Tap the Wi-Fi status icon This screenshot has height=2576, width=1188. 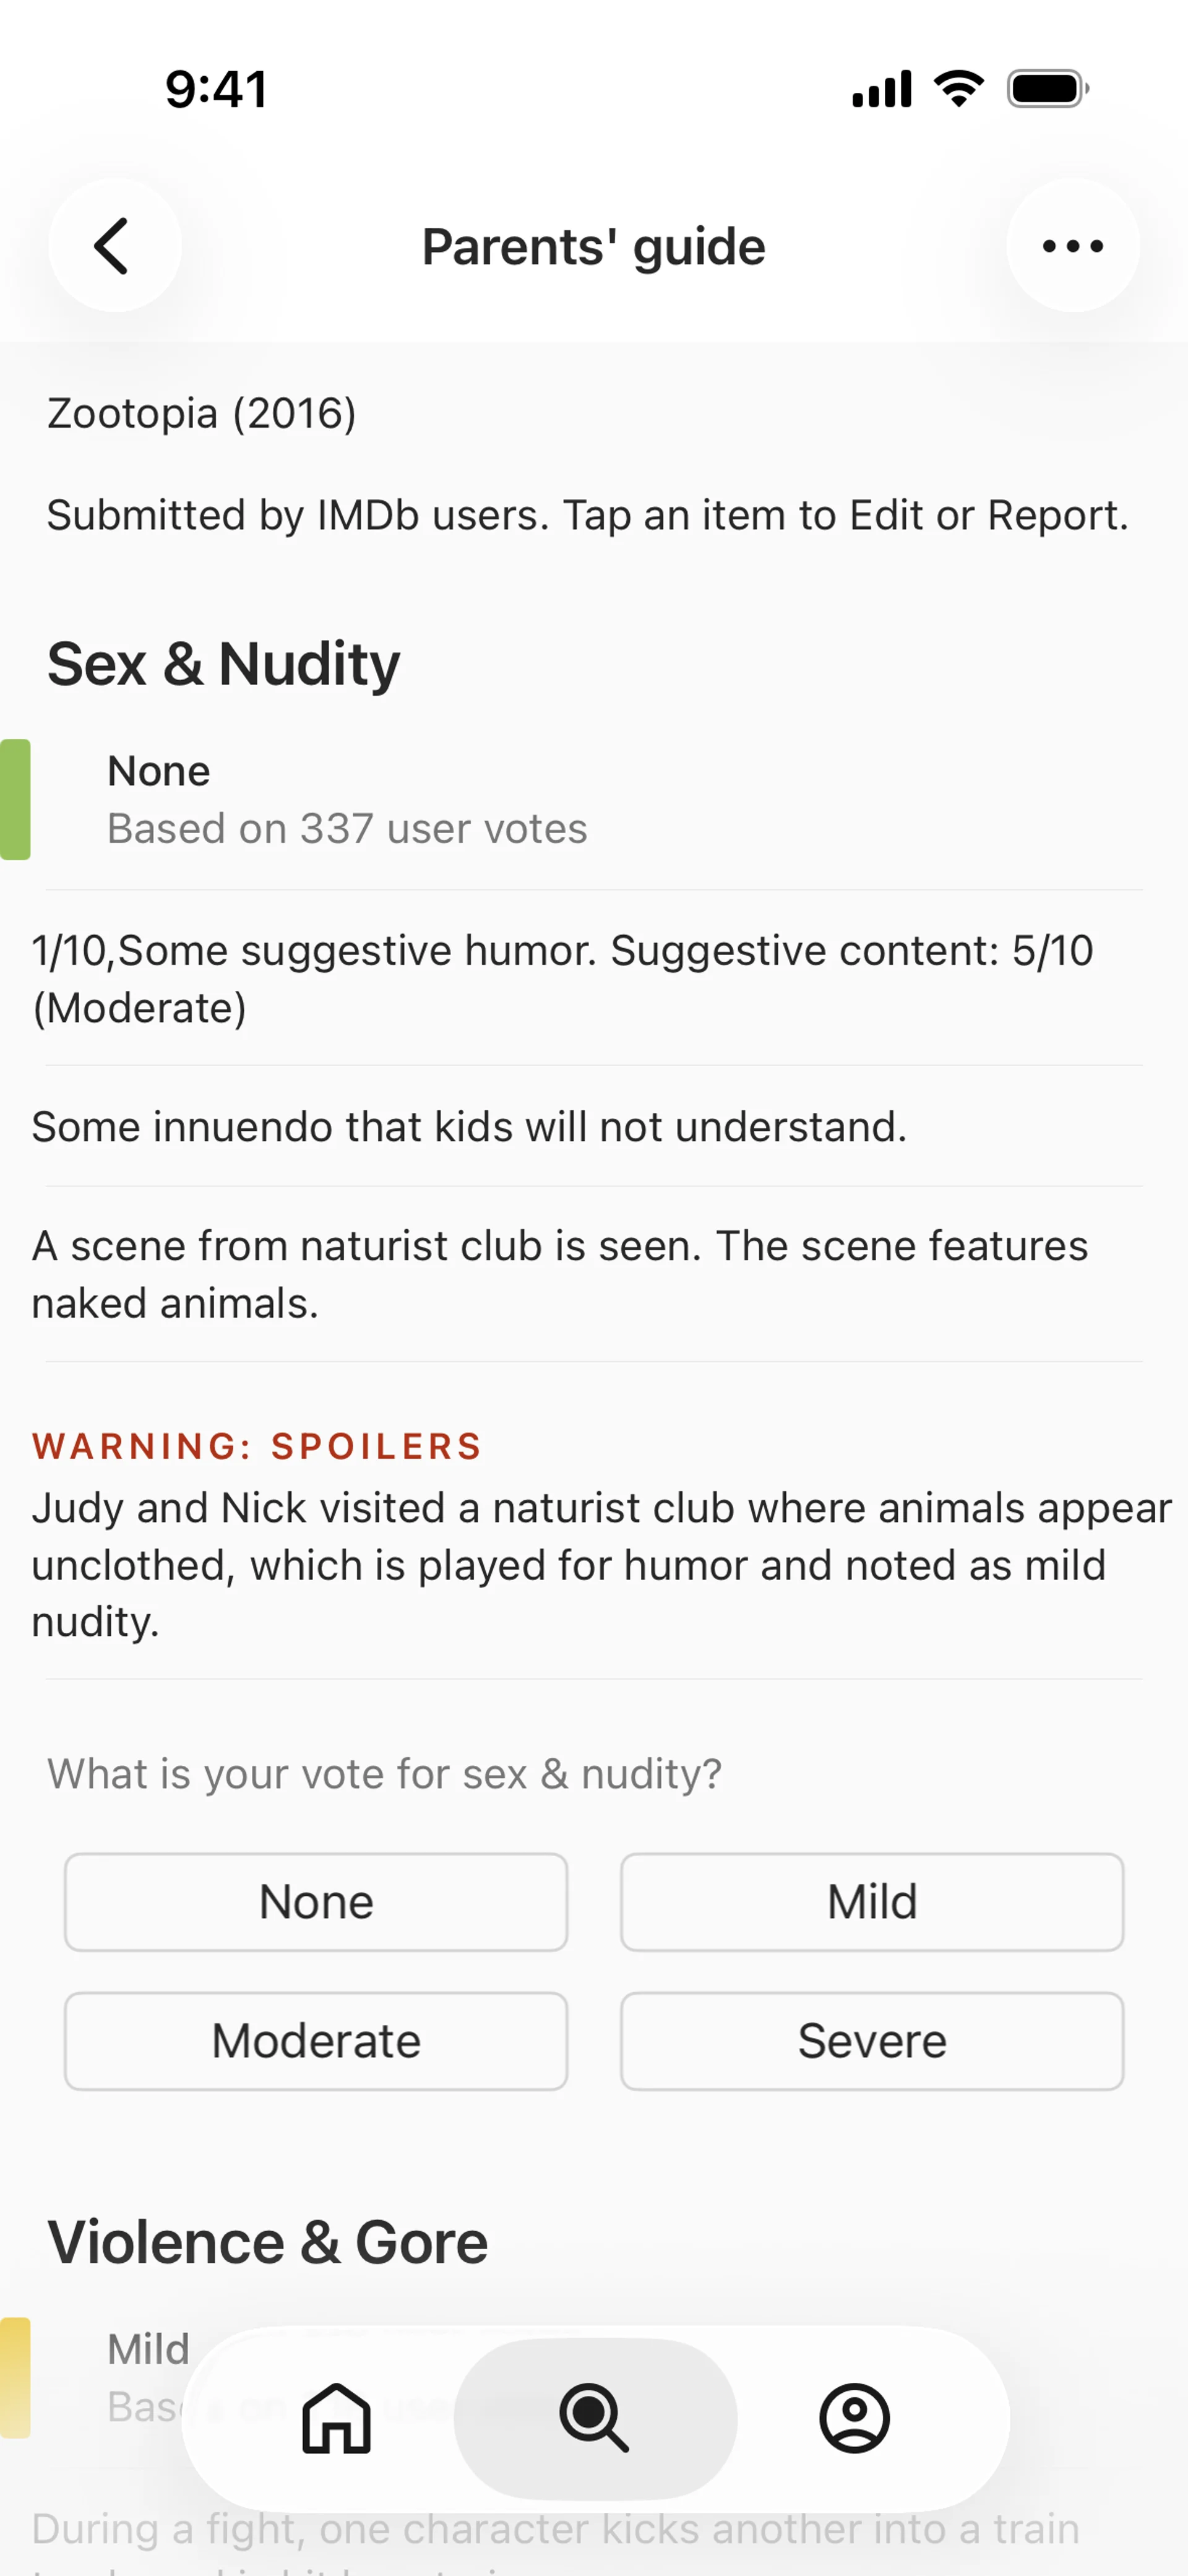pyautogui.click(x=958, y=89)
